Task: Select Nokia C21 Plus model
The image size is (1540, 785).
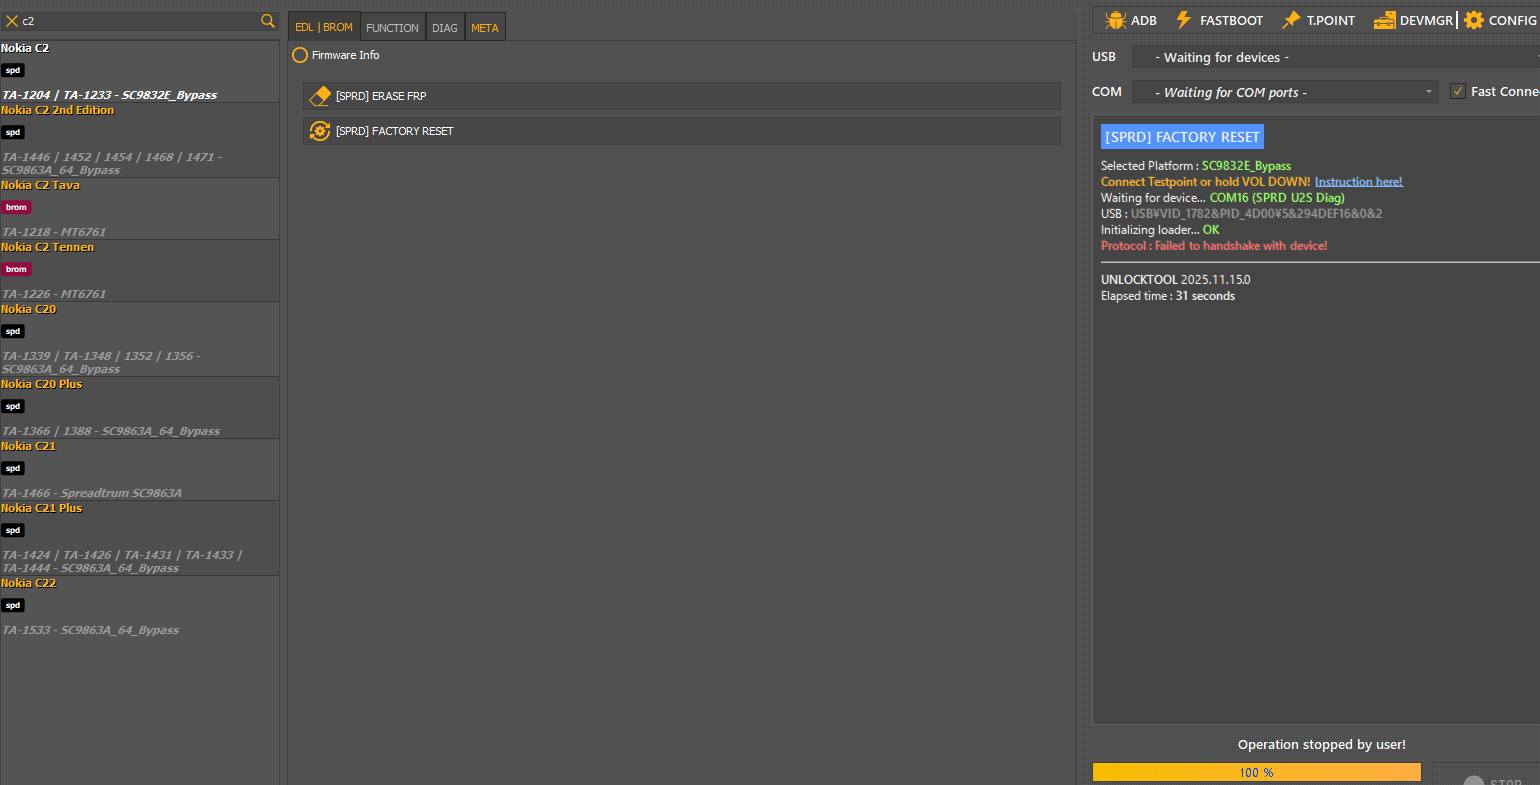Action: pos(139,538)
